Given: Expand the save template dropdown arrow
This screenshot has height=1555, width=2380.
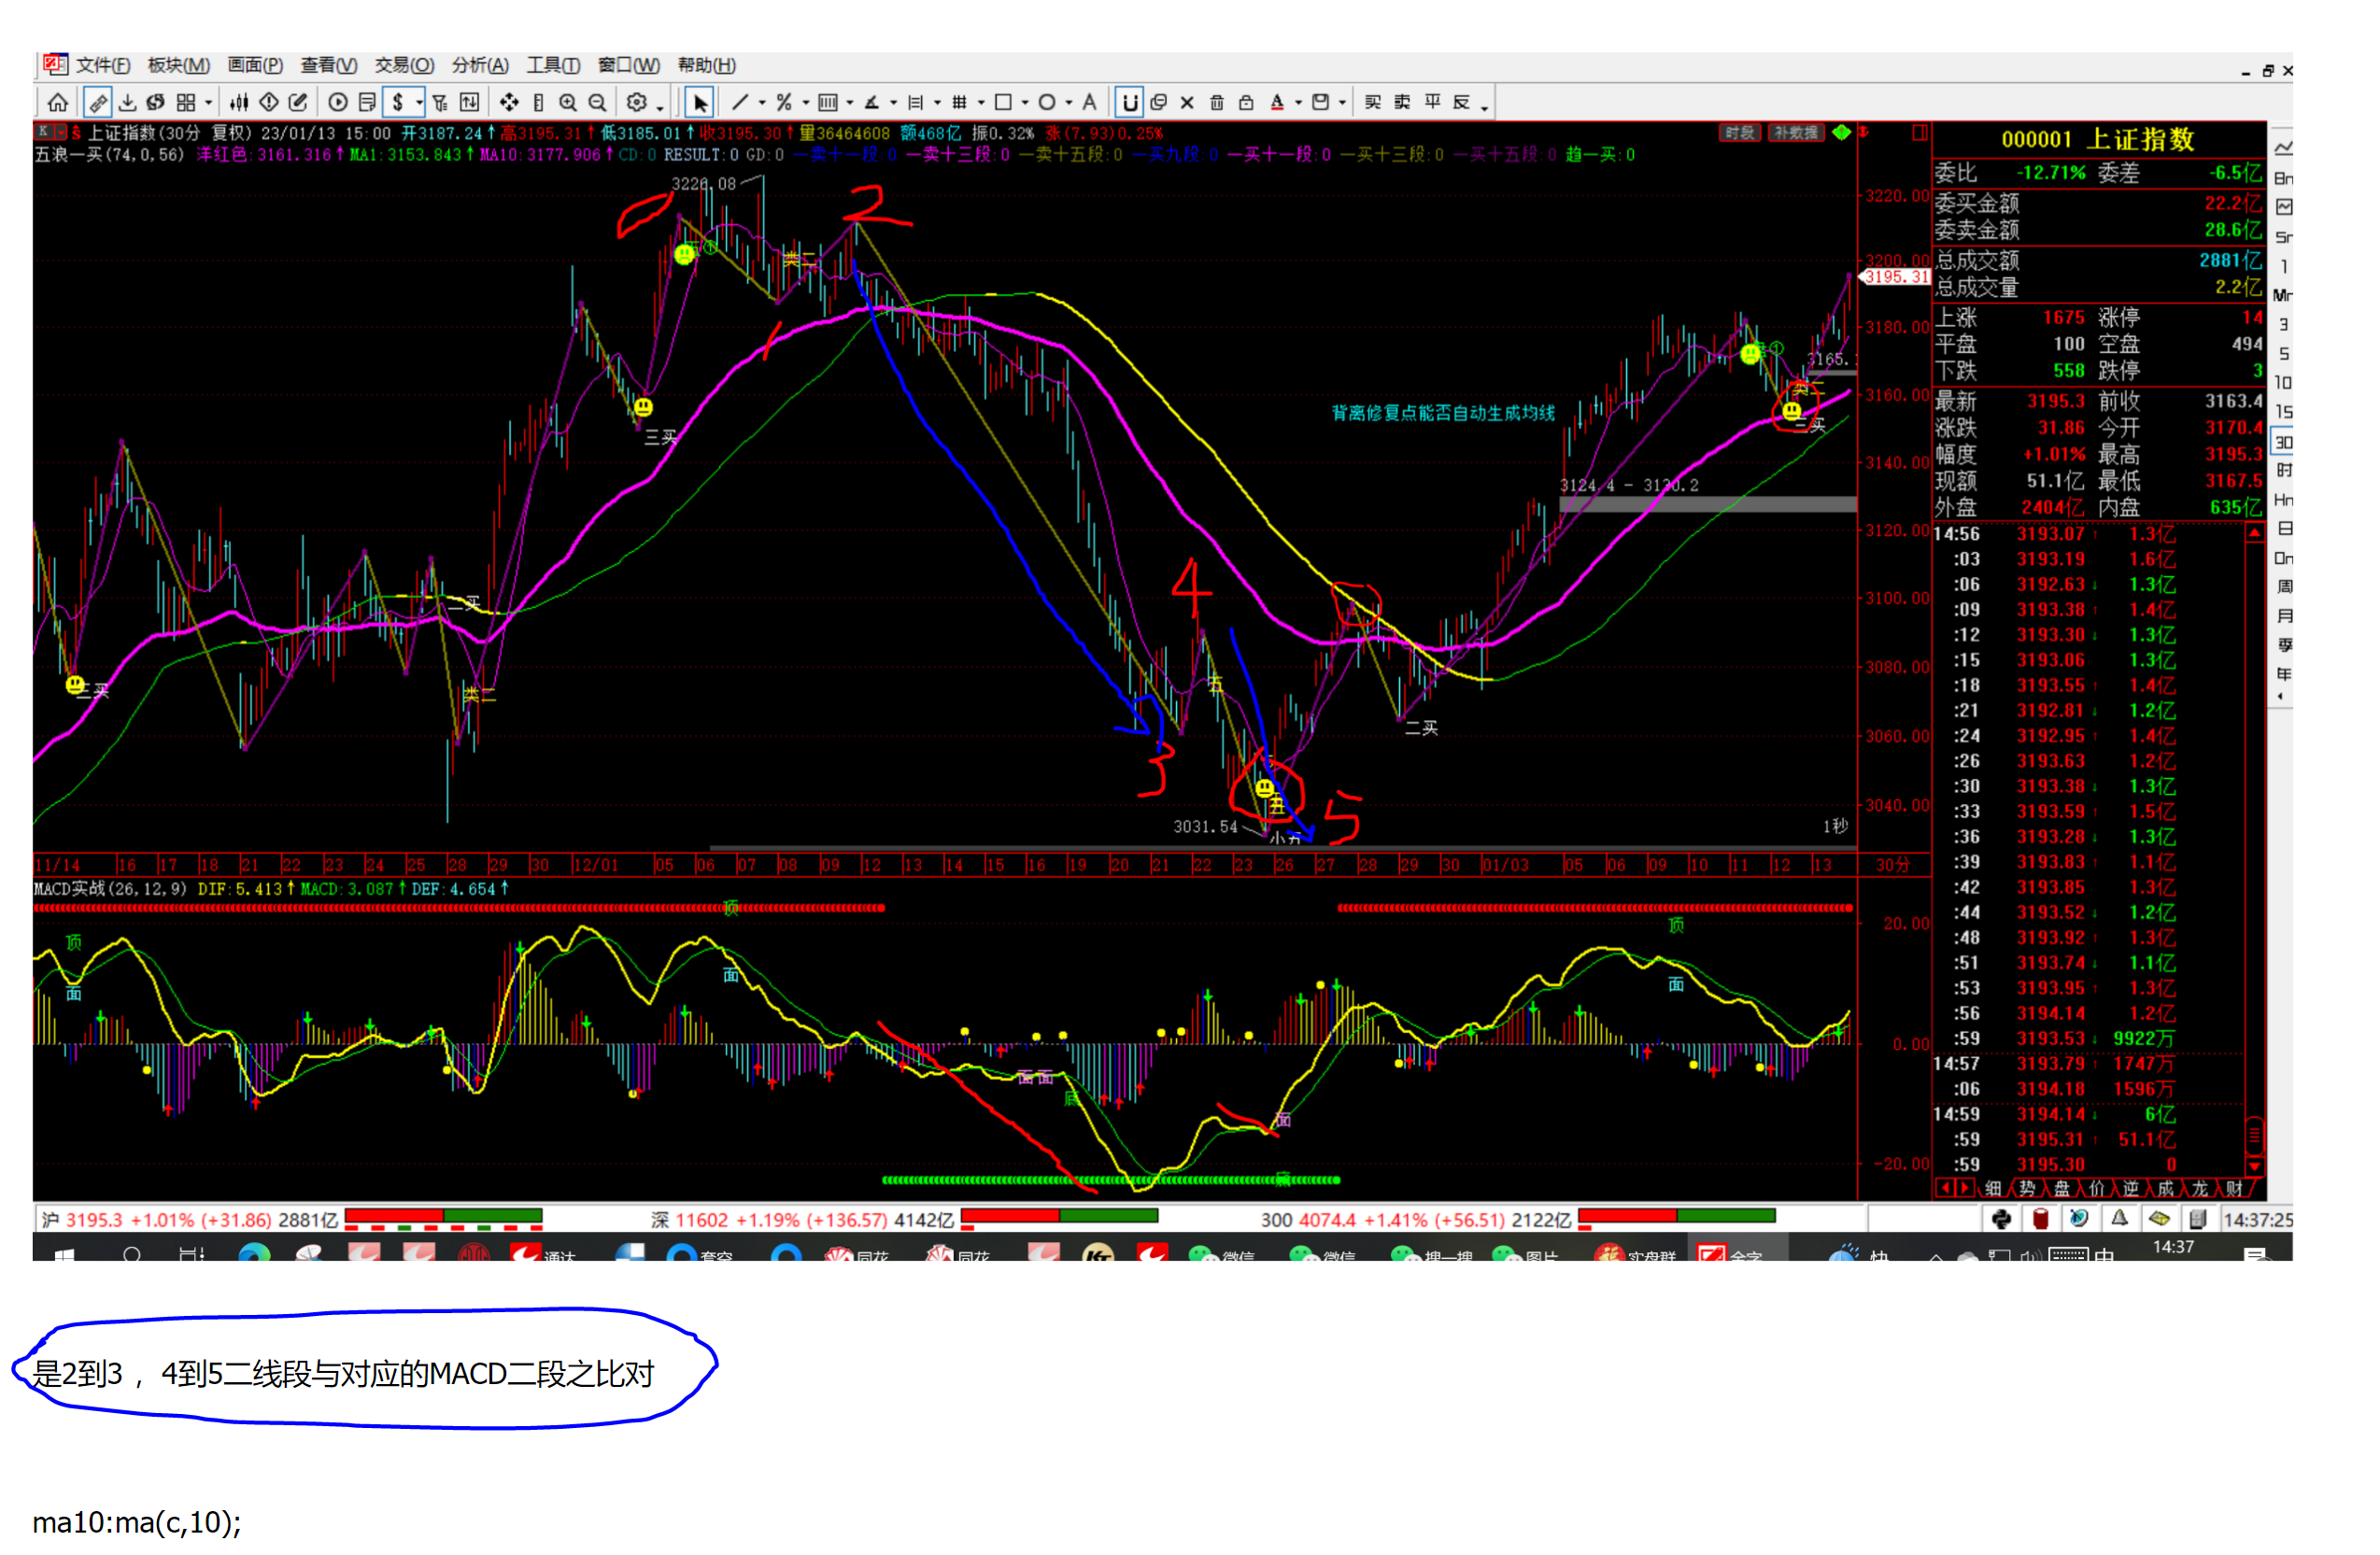Looking at the screenshot, I should point(1342,102).
